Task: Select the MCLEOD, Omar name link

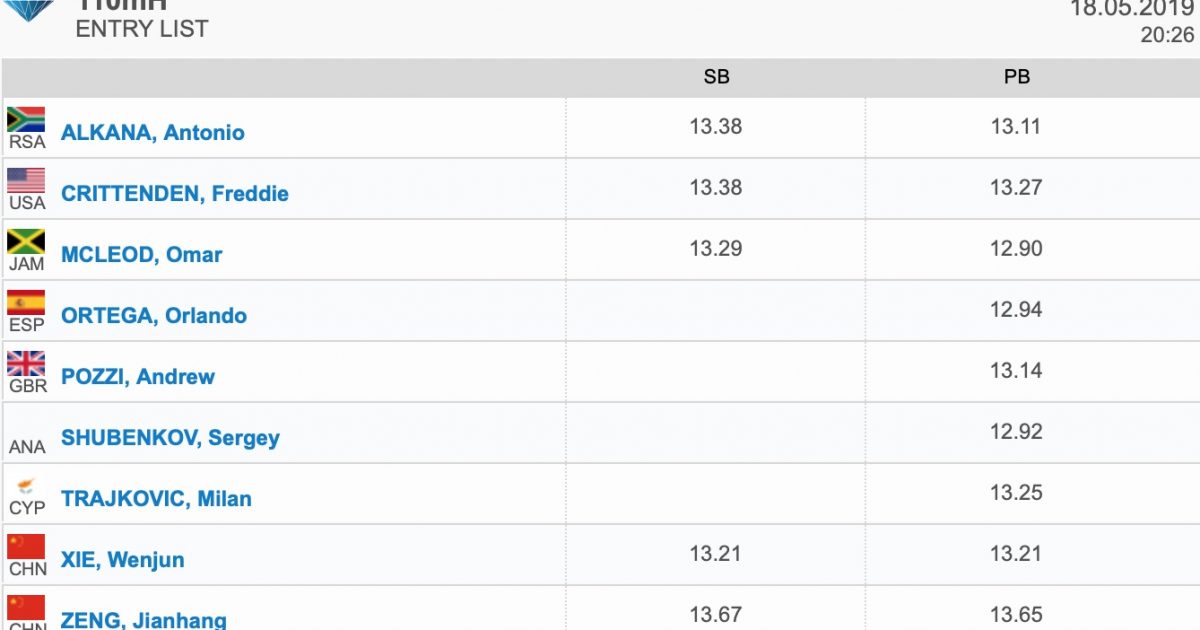Action: (x=141, y=254)
